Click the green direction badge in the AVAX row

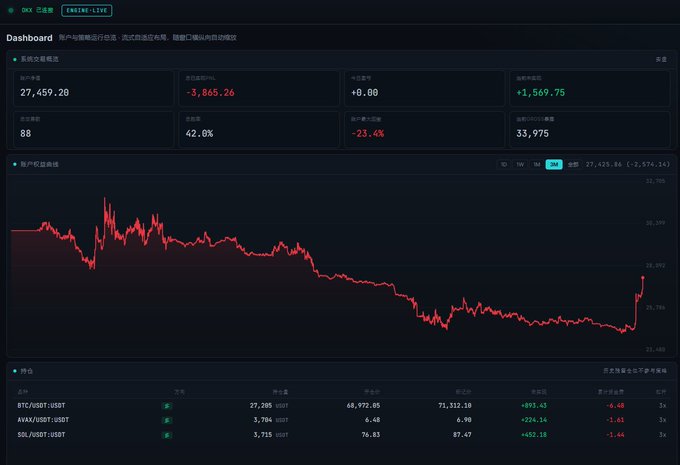167,420
